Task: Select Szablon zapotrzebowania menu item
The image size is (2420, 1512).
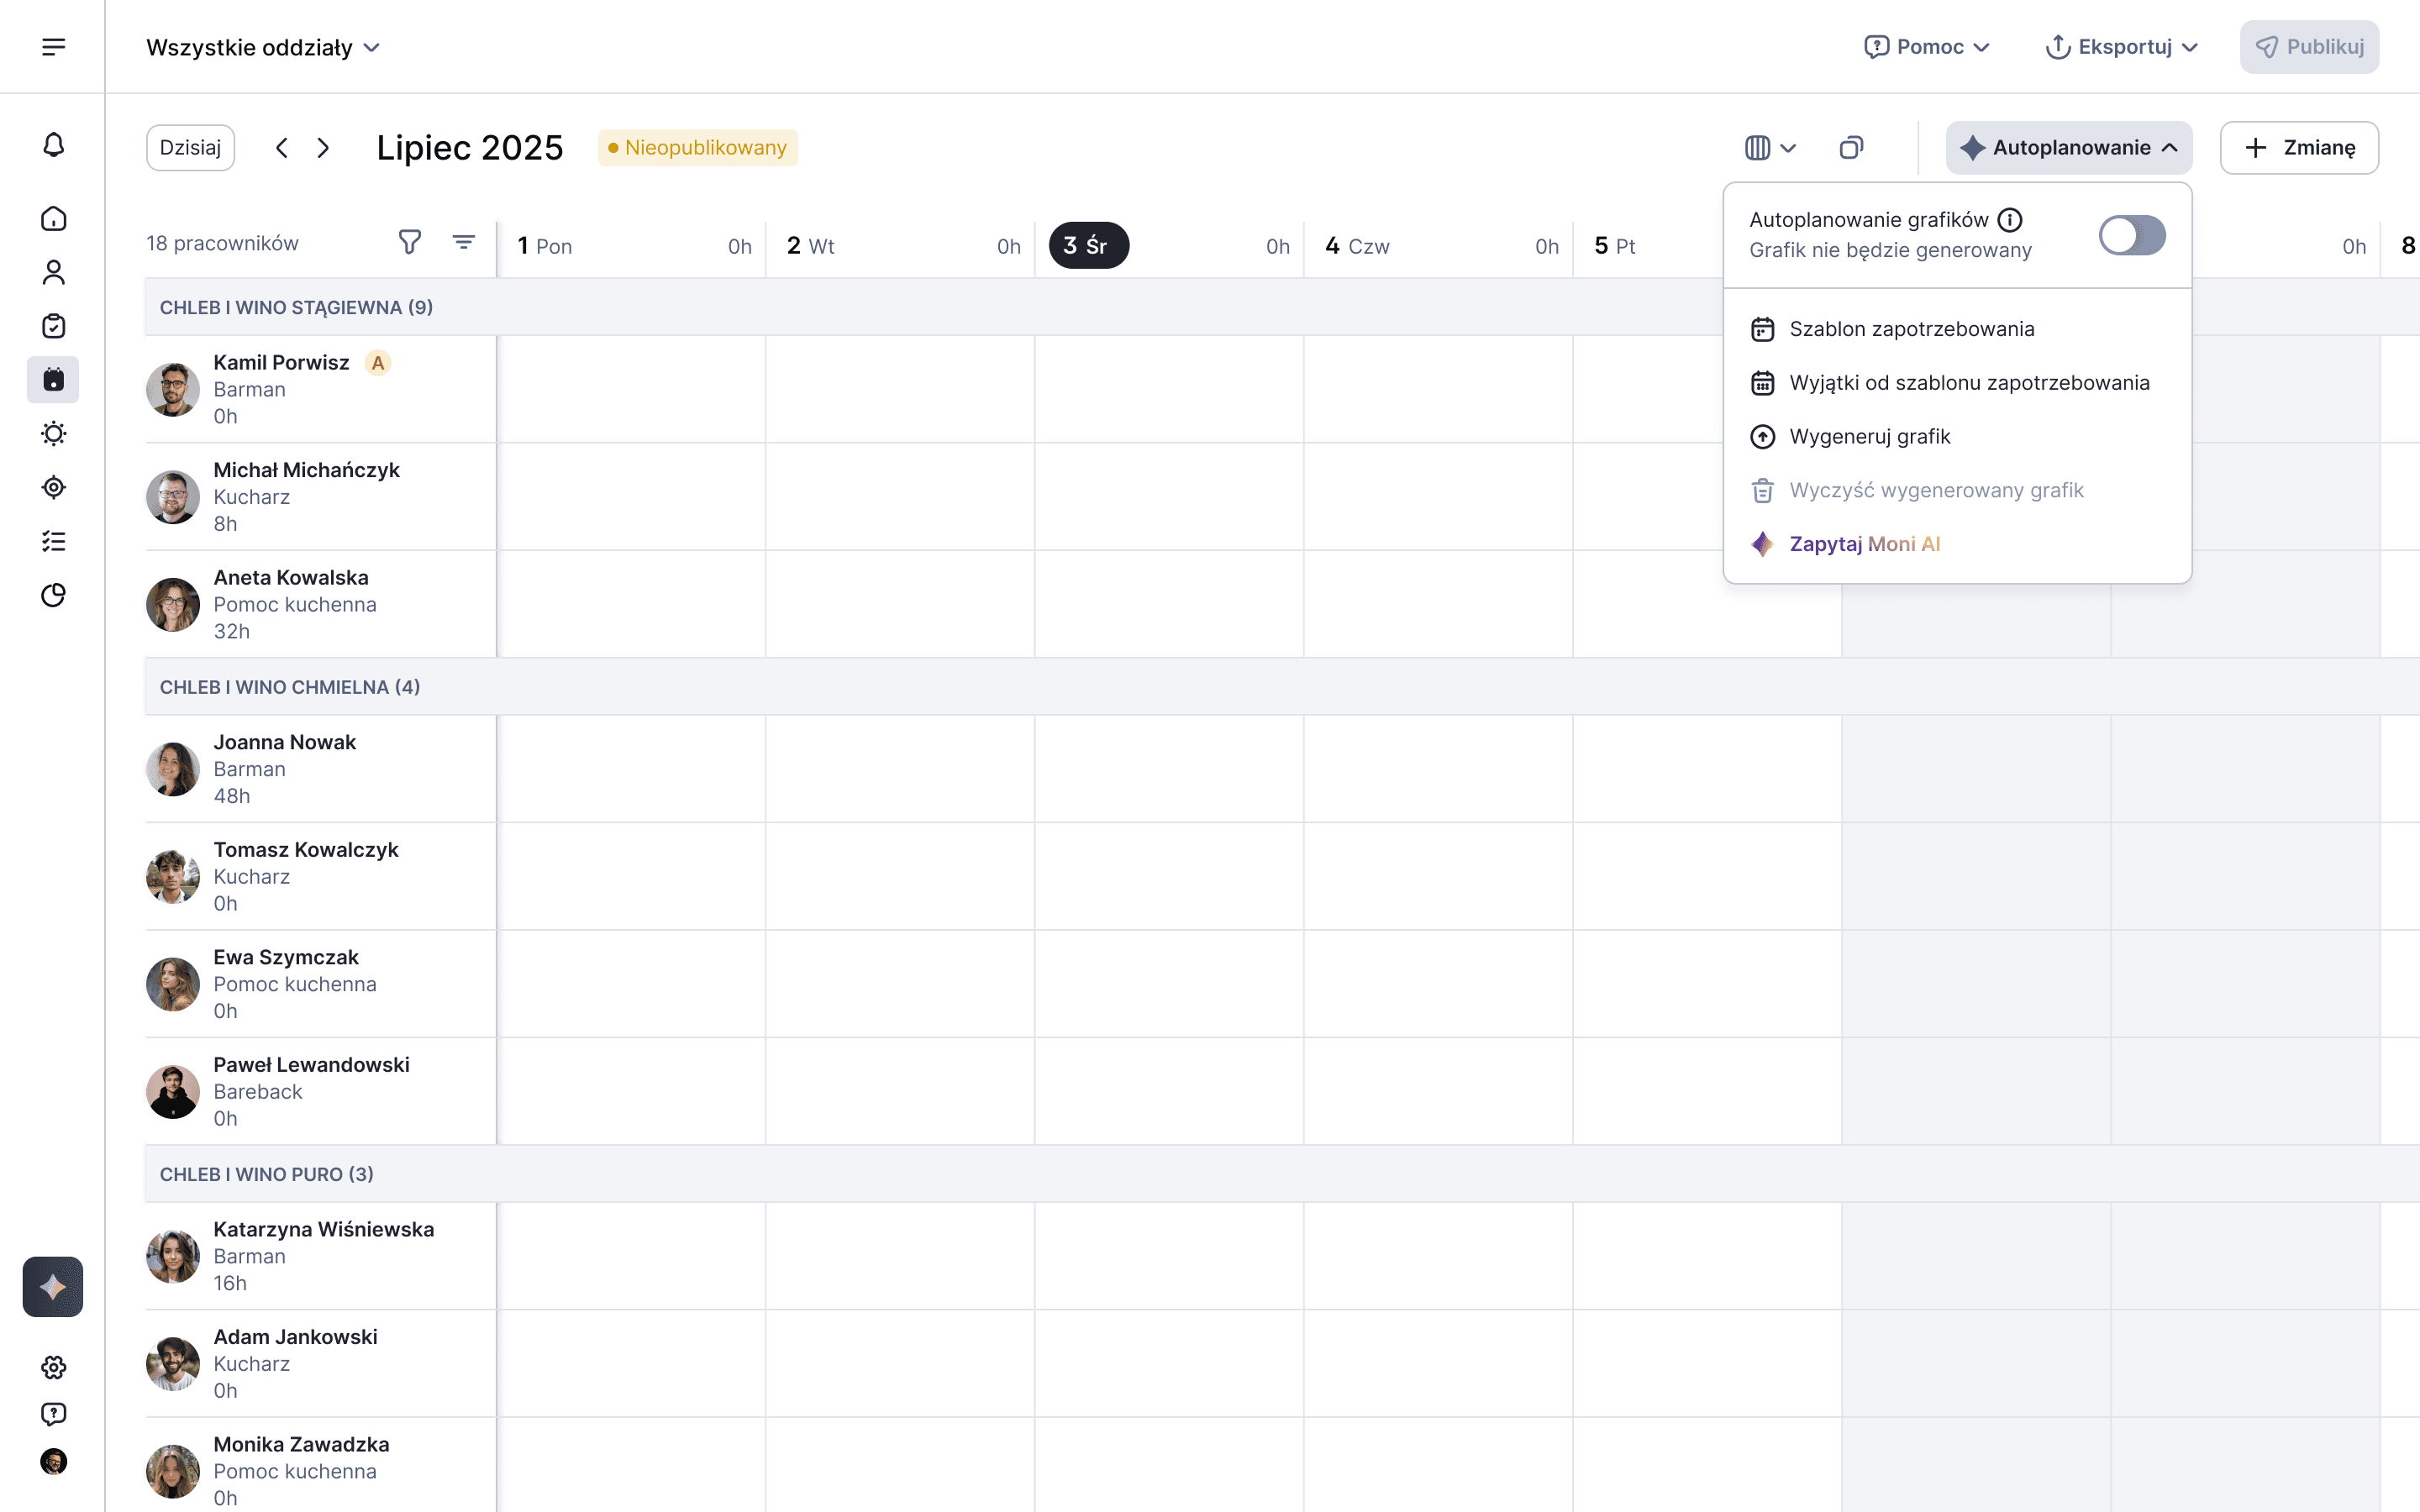Action: pos(1911,329)
